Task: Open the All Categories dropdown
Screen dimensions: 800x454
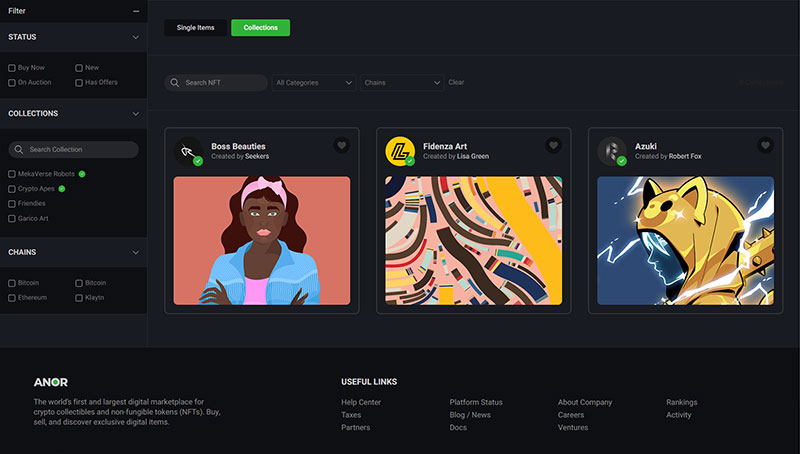Action: pyautogui.click(x=314, y=83)
